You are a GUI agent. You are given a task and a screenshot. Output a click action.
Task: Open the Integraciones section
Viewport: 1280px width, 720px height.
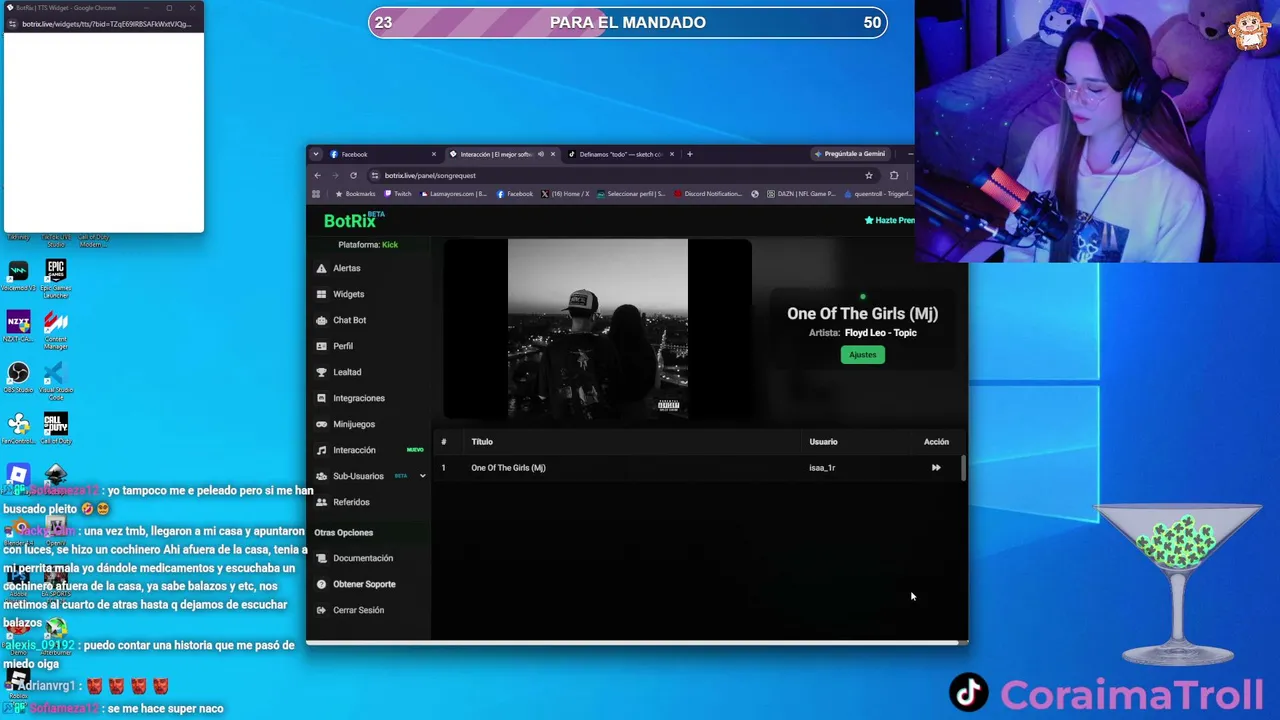coord(358,398)
